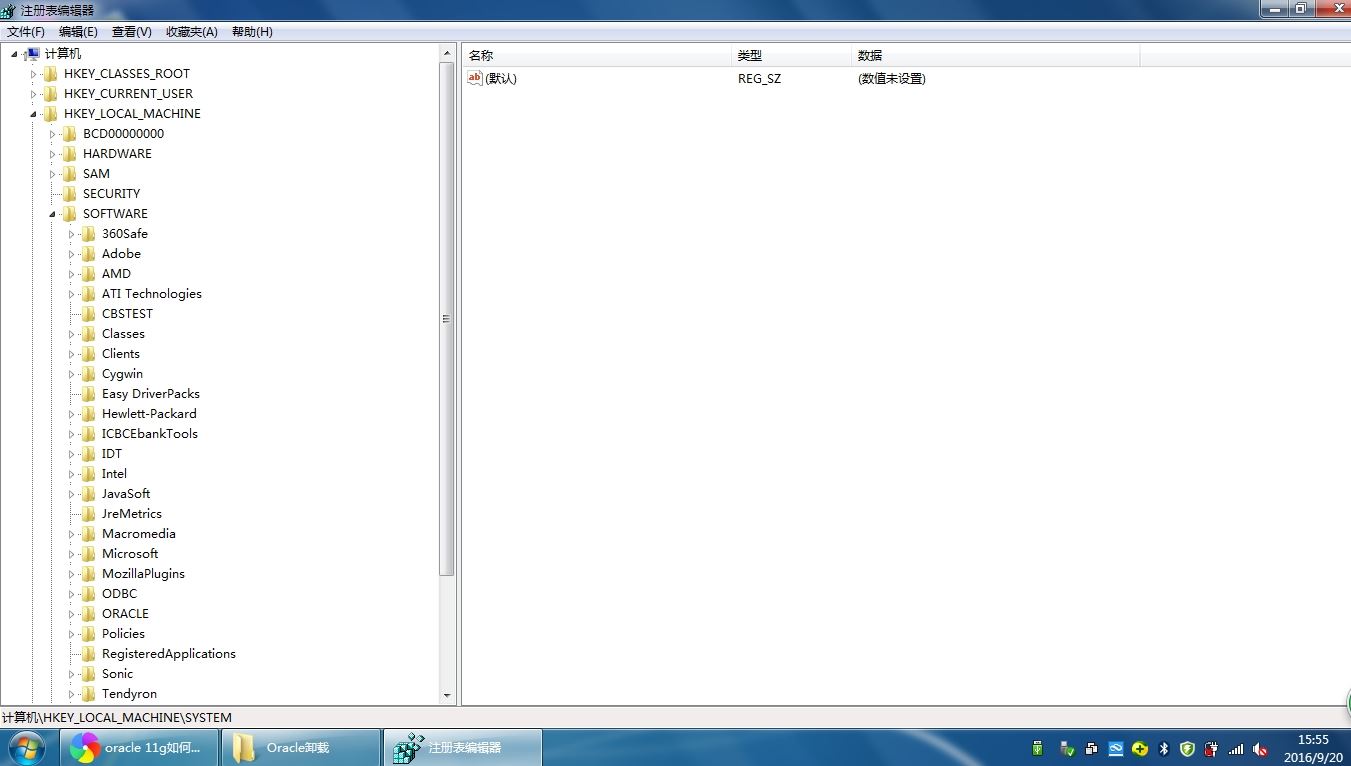Expand the Policies key
Screen dimensions: 1351x766
click(x=71, y=634)
